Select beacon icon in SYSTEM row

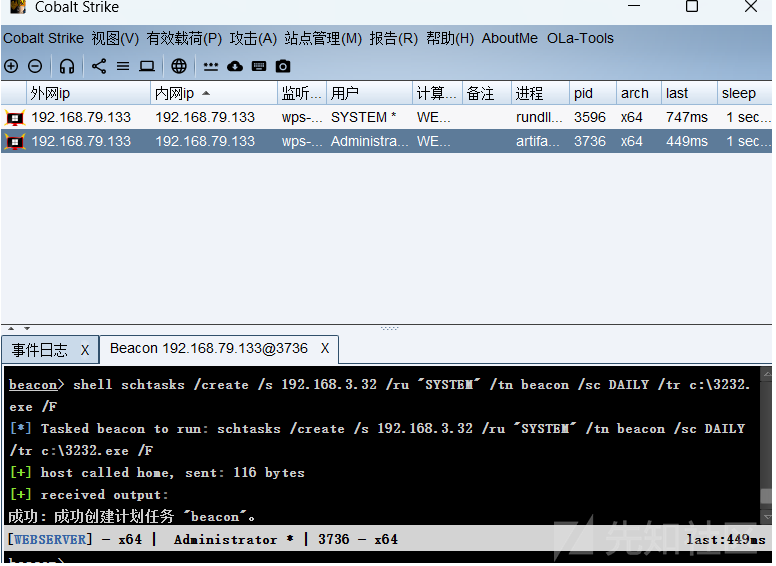point(15,118)
